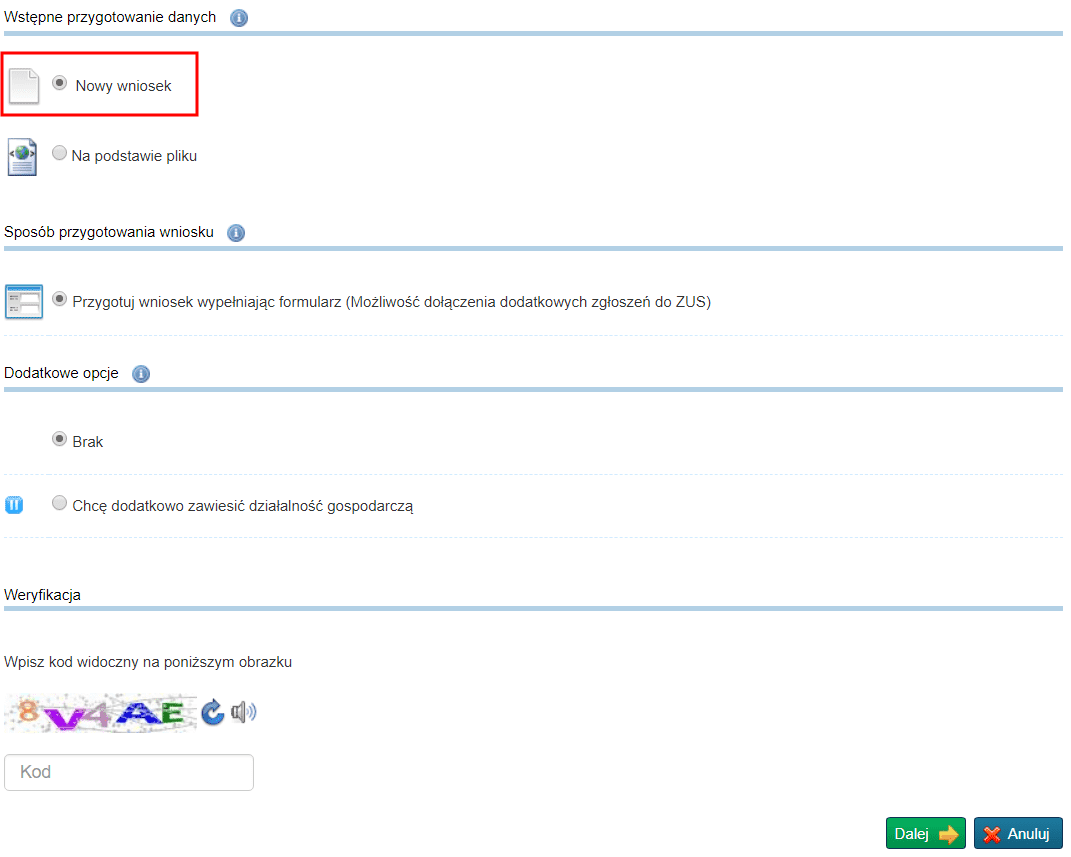Select the 'Przygotuj wniosek wypełniając formularz' radio button
Viewport: 1071px width, 857px height.
click(60, 299)
